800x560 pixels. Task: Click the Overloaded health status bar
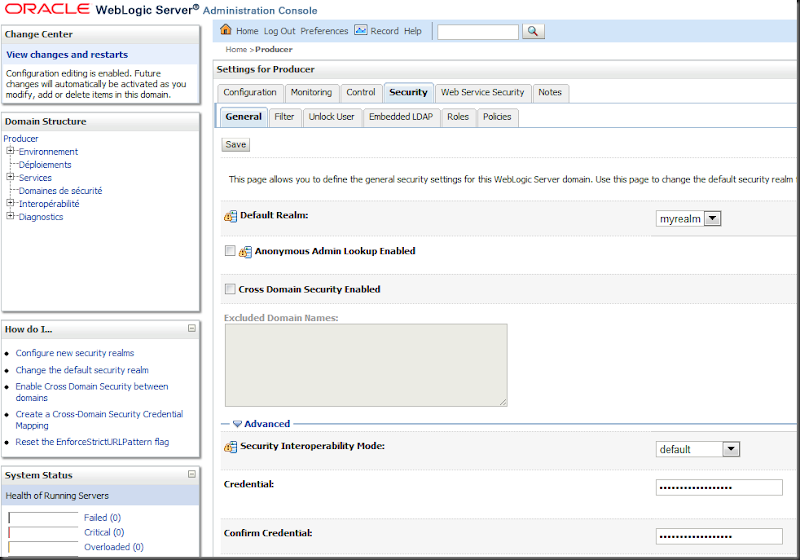coord(43,547)
